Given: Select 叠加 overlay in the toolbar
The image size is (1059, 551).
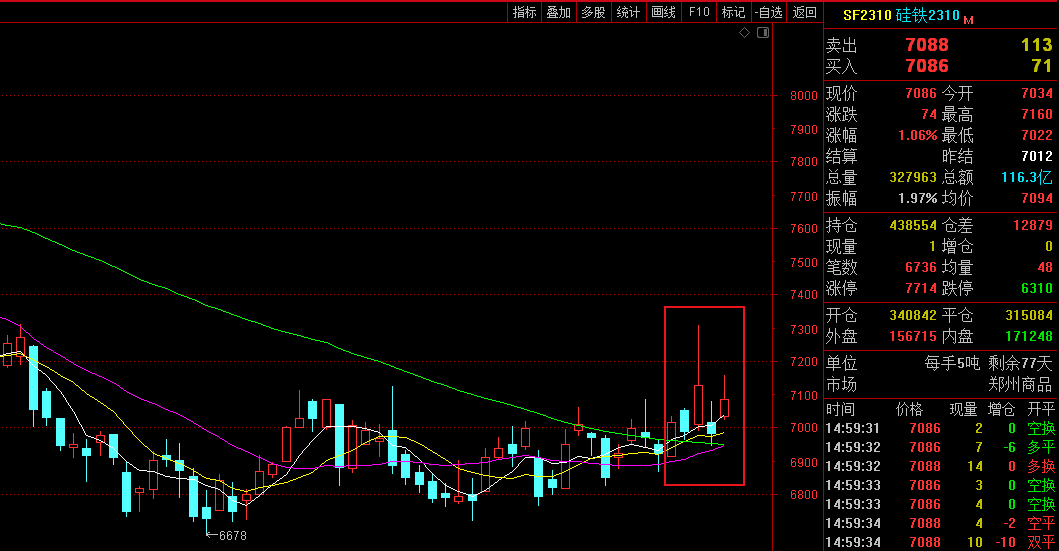Looking at the screenshot, I should [x=559, y=12].
